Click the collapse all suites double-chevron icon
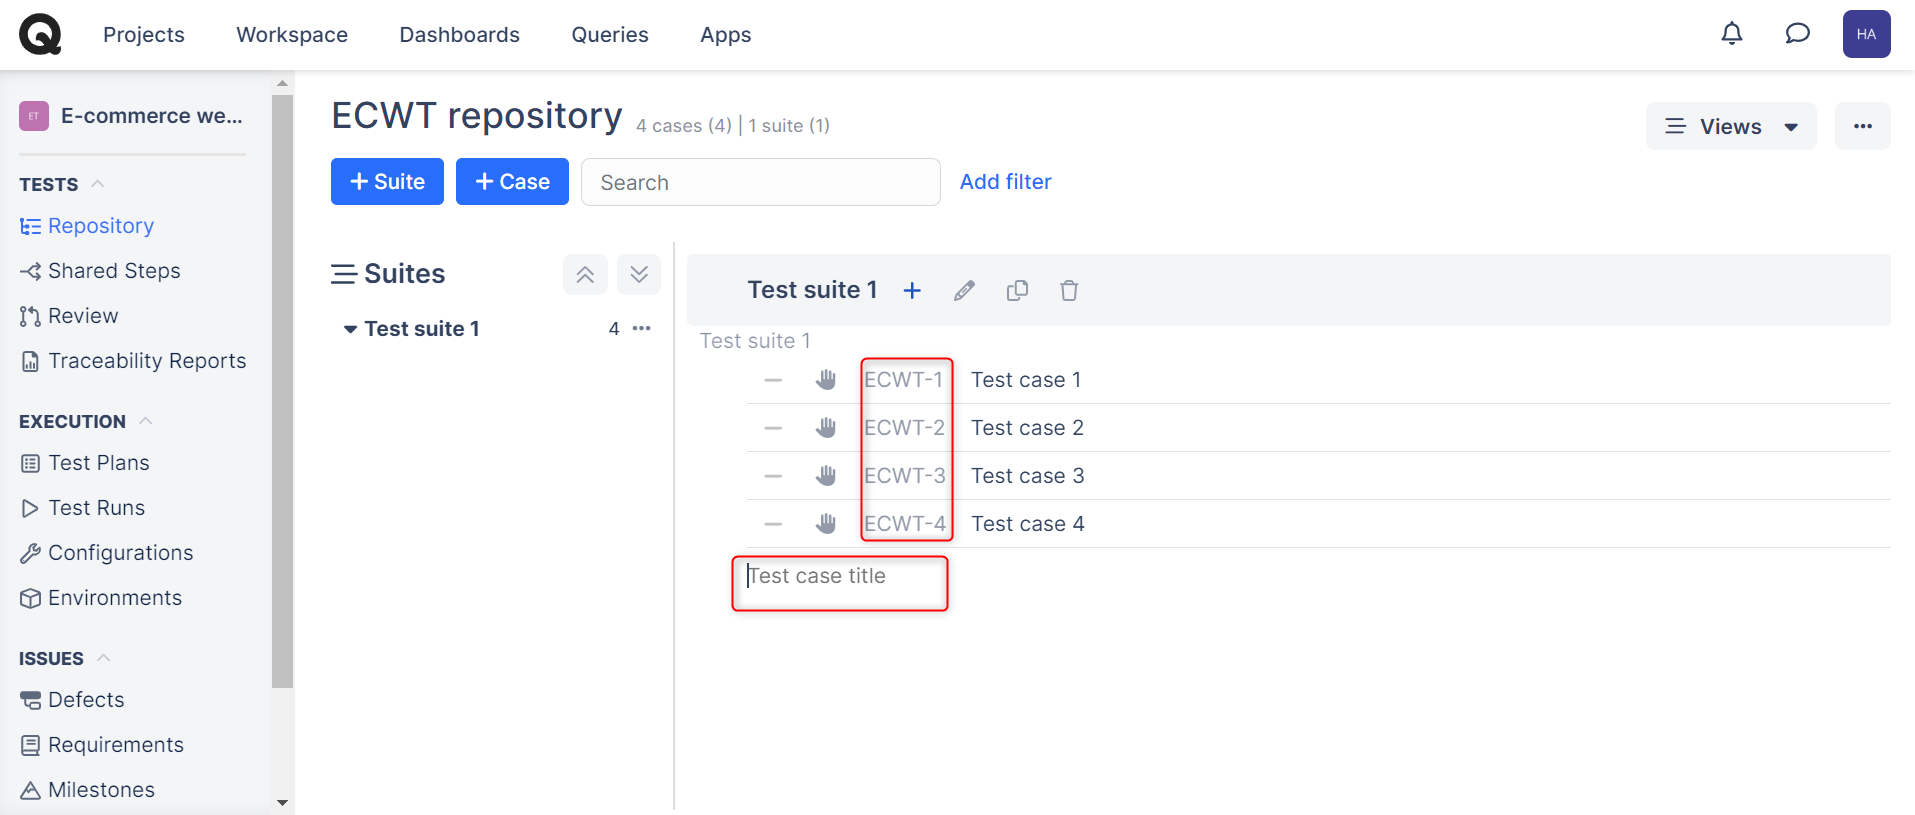1915x815 pixels. pos(585,274)
